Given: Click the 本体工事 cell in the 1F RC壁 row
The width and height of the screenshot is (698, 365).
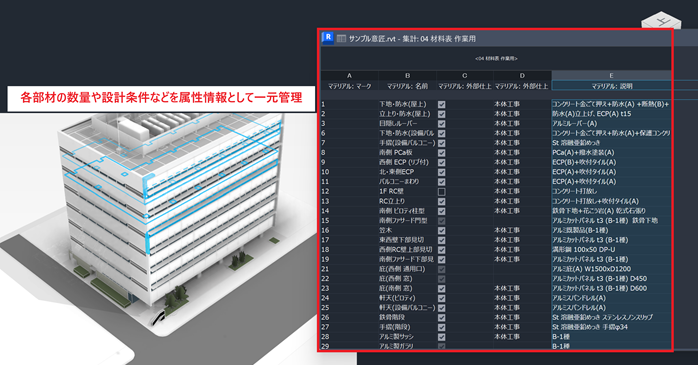Looking at the screenshot, I should (522, 191).
